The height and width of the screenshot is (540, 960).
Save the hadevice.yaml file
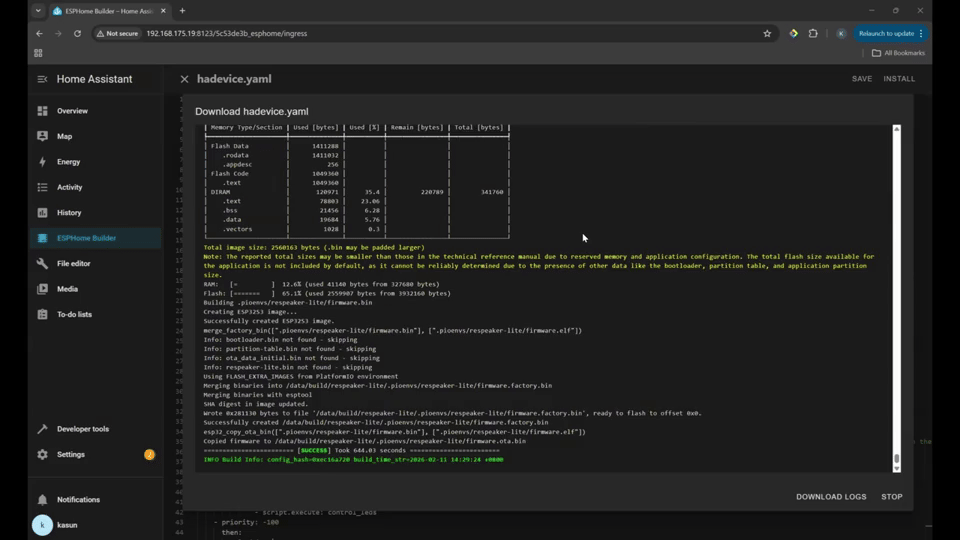(x=861, y=79)
